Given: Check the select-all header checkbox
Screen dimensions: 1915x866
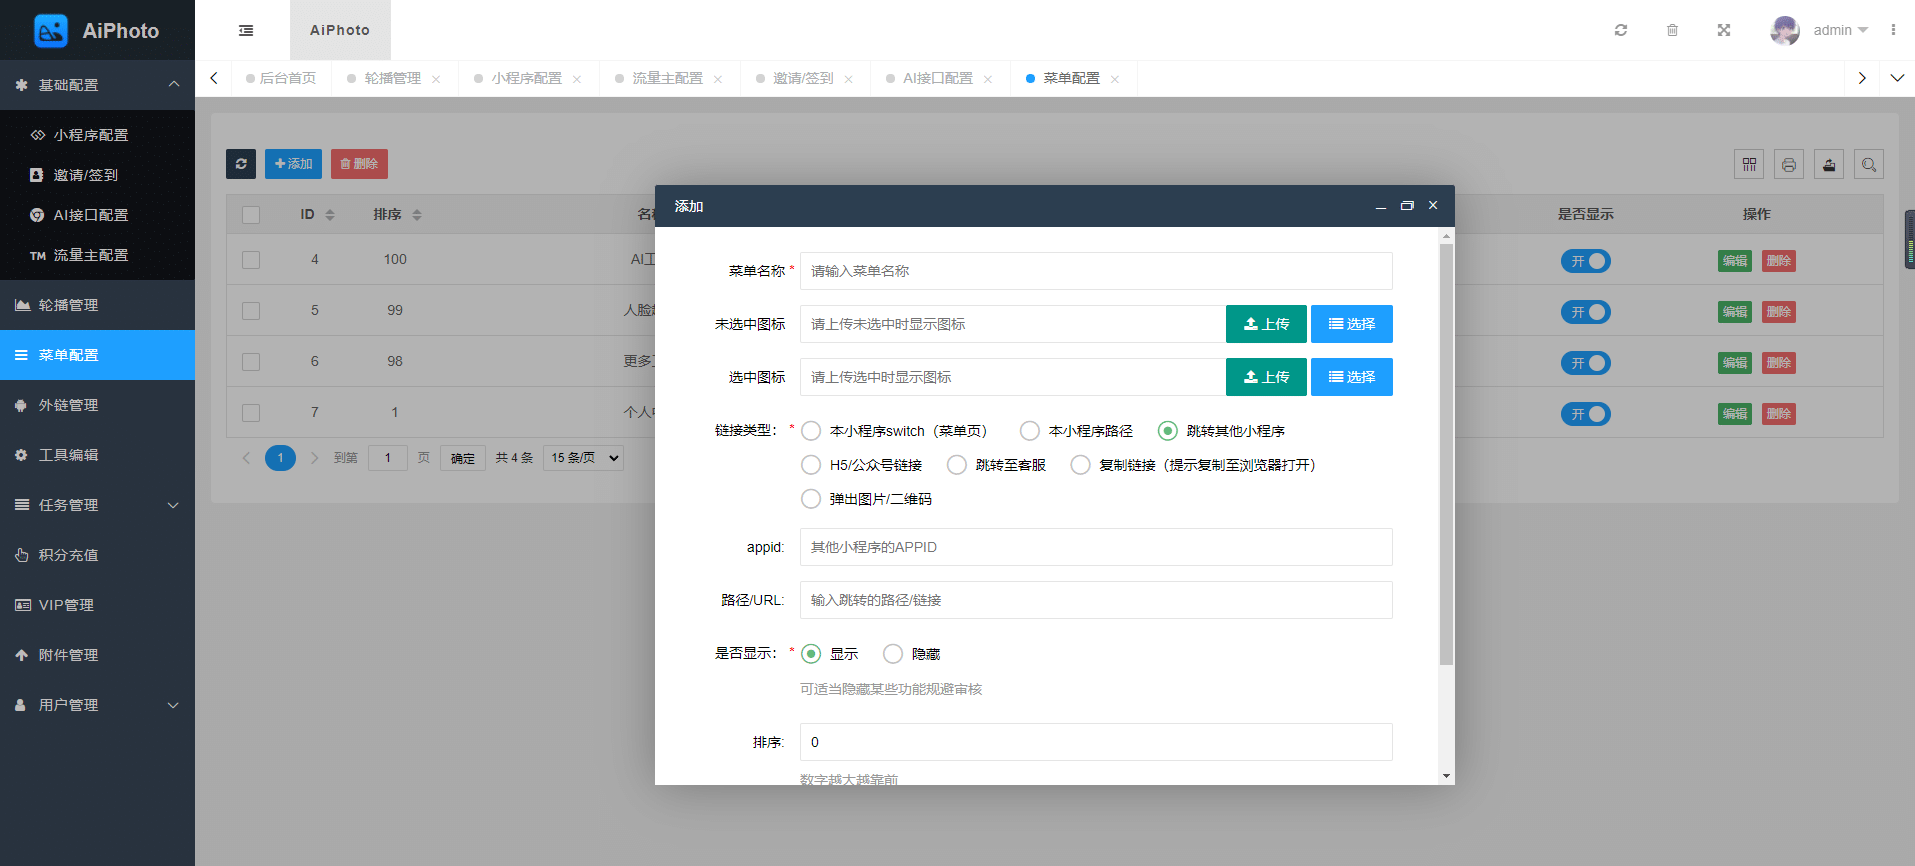Looking at the screenshot, I should click(251, 215).
